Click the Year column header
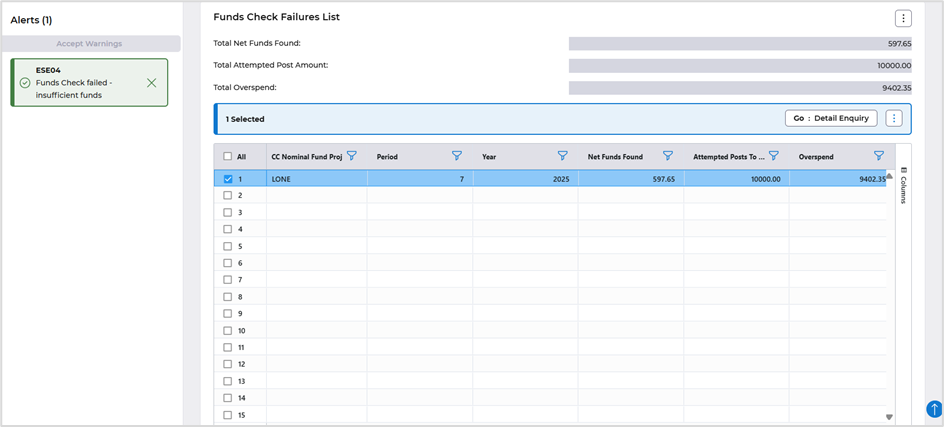The image size is (944, 427). [x=489, y=157]
